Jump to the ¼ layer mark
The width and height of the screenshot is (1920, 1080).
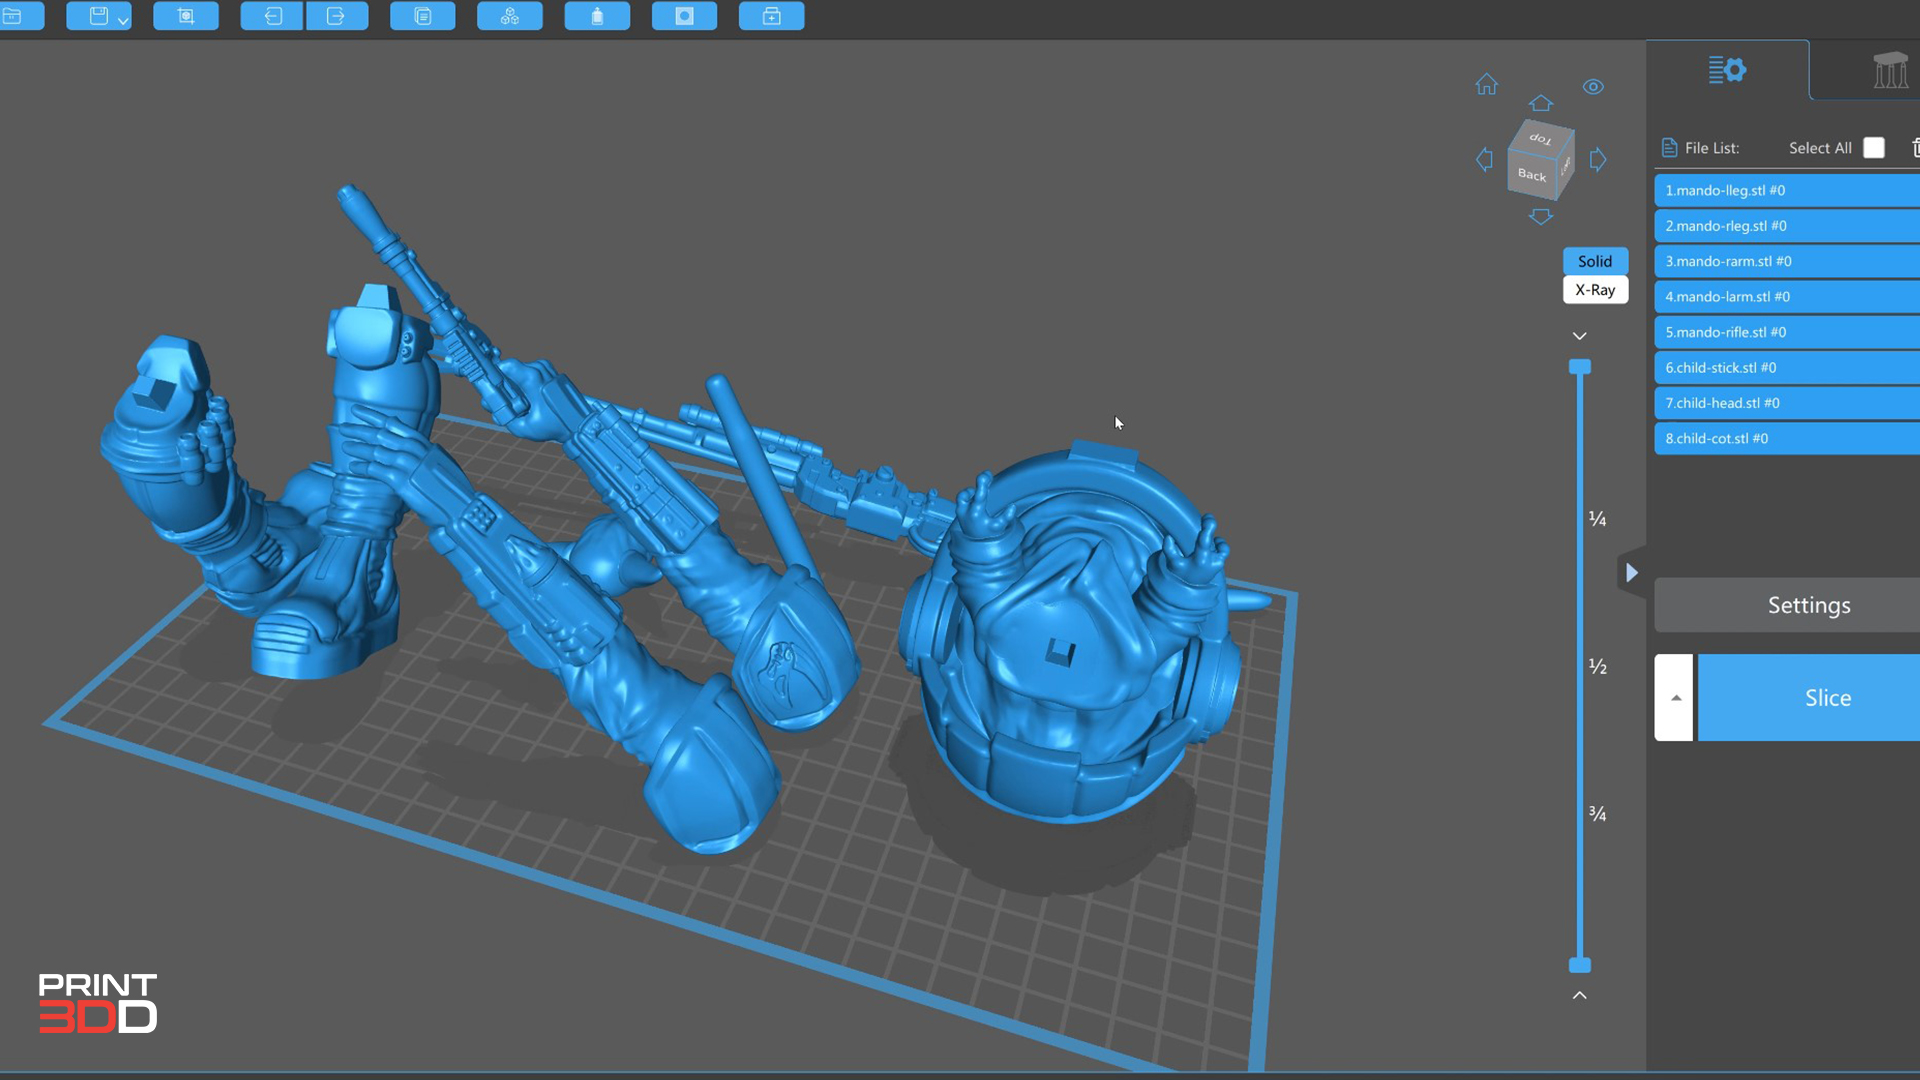1598,519
